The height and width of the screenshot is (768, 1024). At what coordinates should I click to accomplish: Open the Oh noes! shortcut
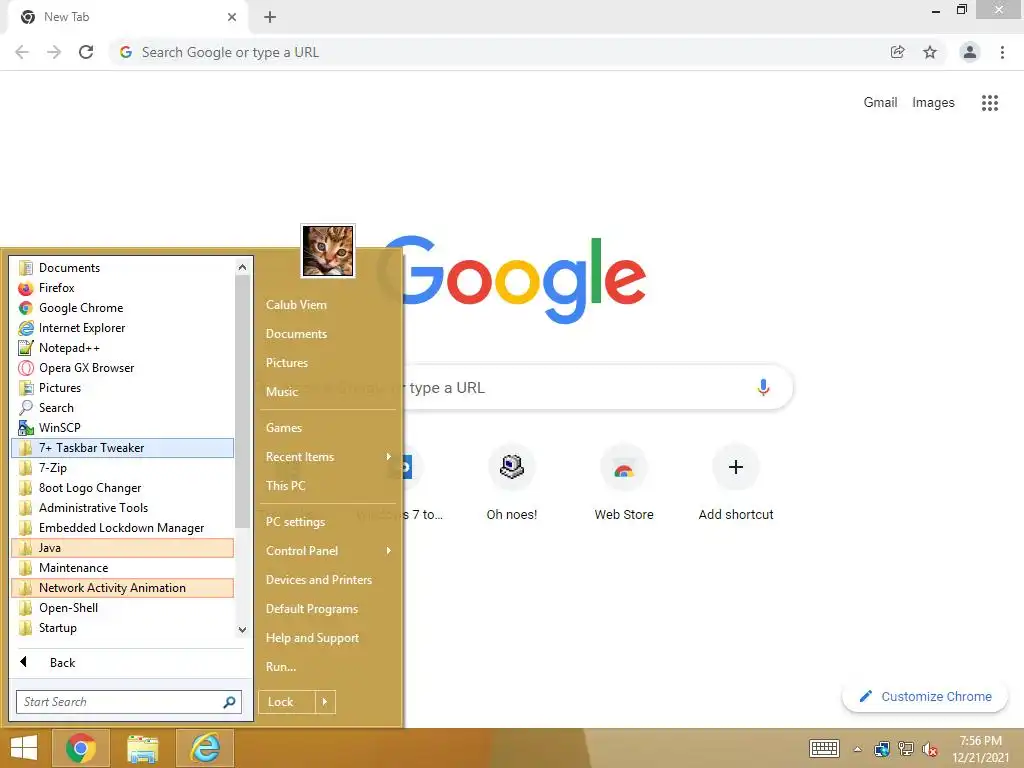coord(512,483)
